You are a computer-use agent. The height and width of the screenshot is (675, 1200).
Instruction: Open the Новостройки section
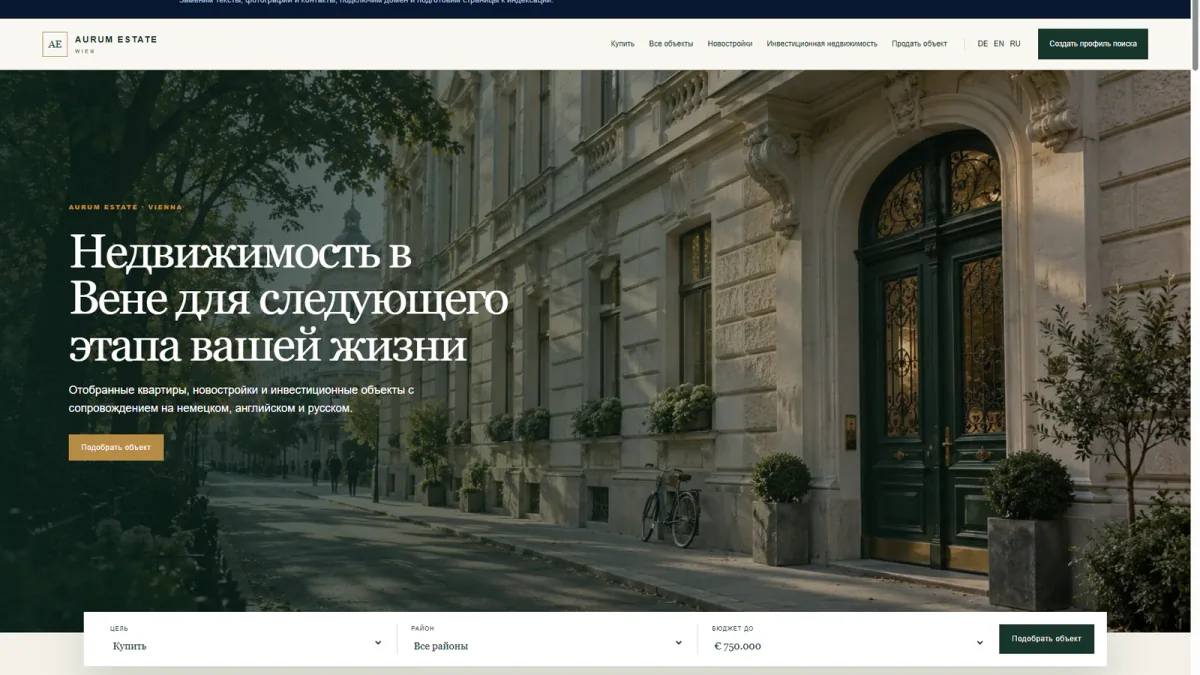pos(730,44)
